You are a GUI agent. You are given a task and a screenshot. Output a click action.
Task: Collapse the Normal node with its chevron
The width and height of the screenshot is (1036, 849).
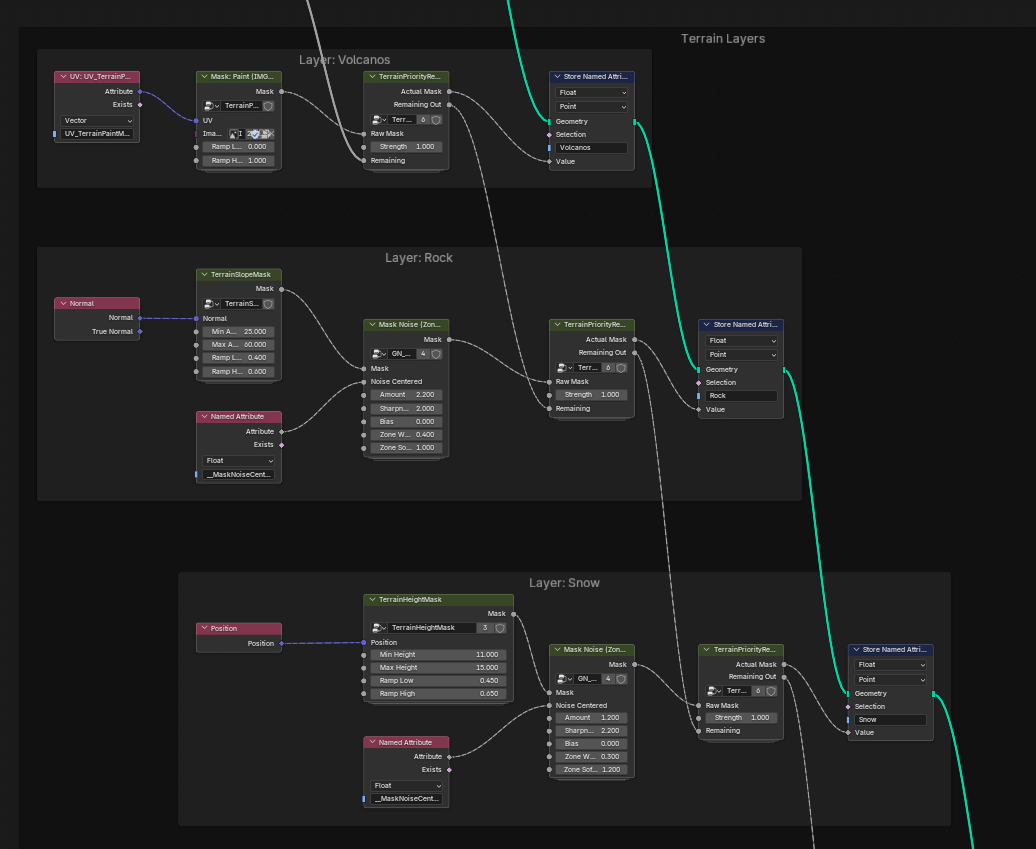(63, 303)
